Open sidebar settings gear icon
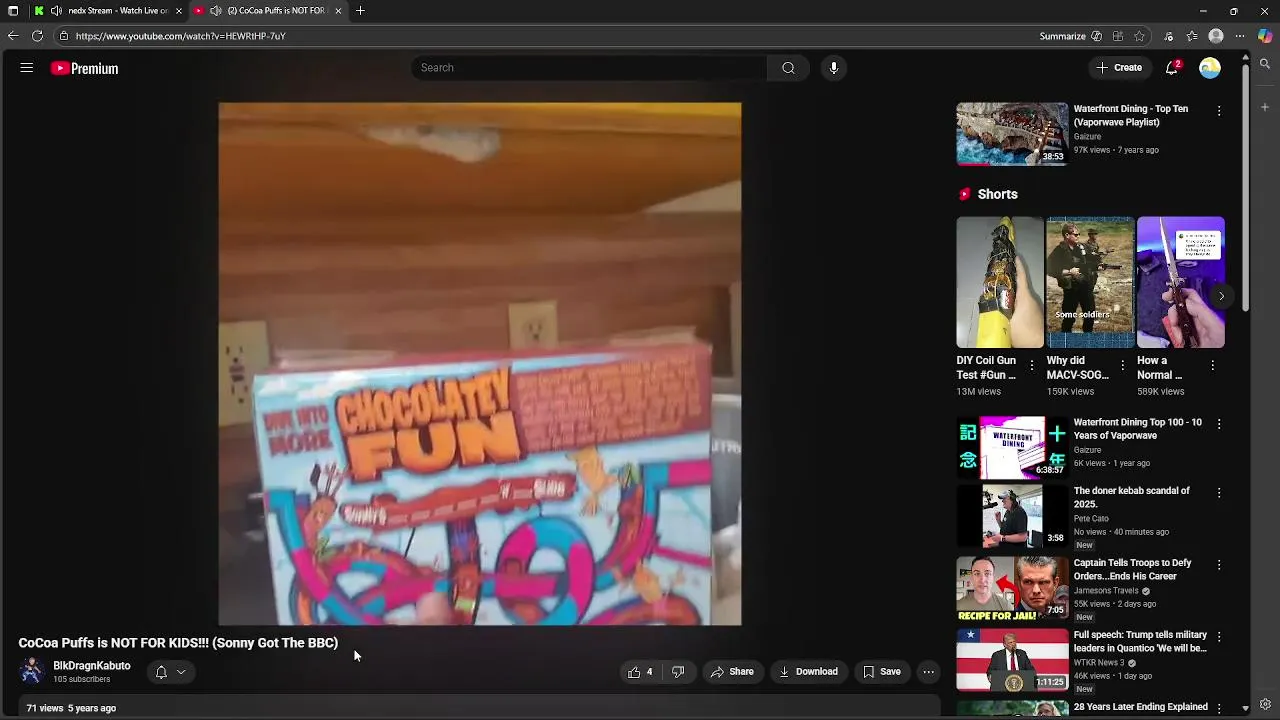Viewport: 1280px width, 720px height. tap(1265, 704)
